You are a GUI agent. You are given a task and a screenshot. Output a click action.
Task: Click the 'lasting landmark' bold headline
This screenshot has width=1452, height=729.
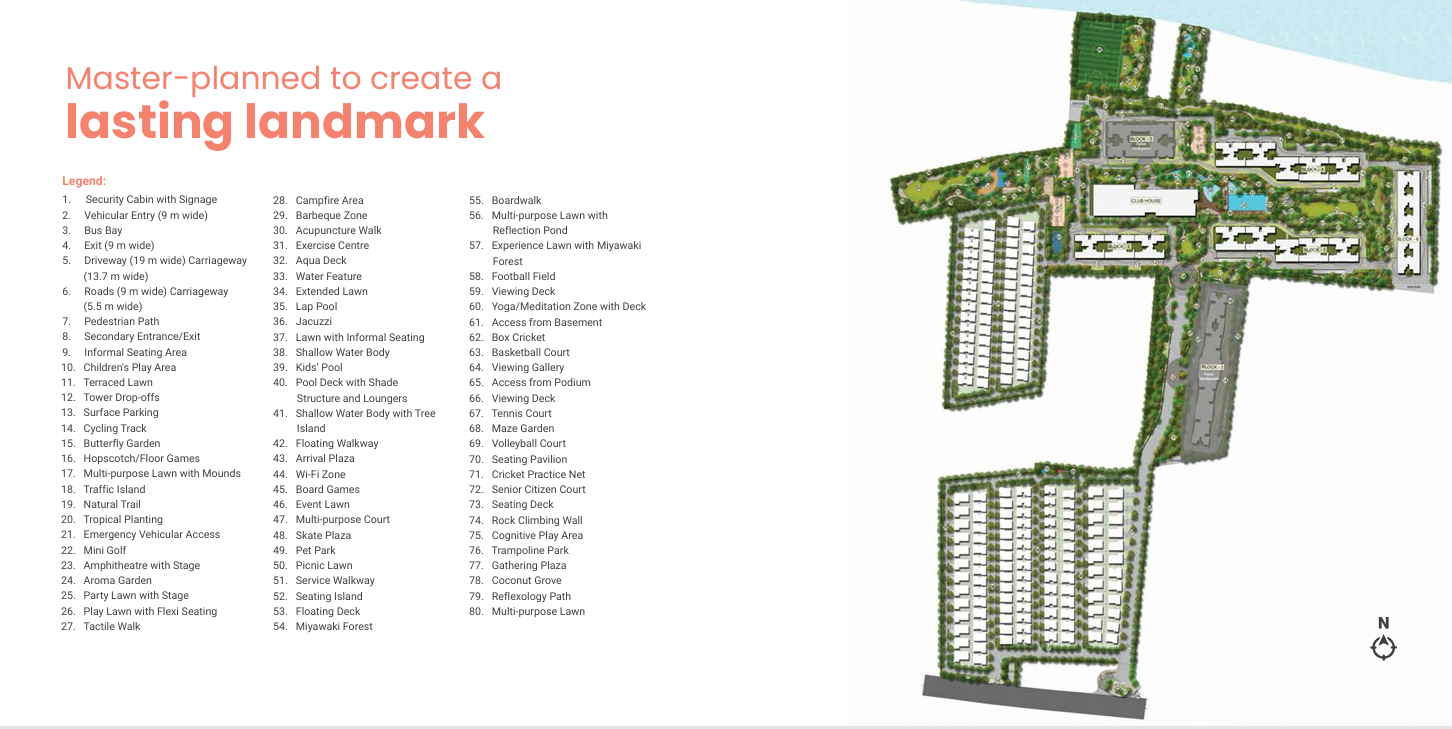click(275, 122)
